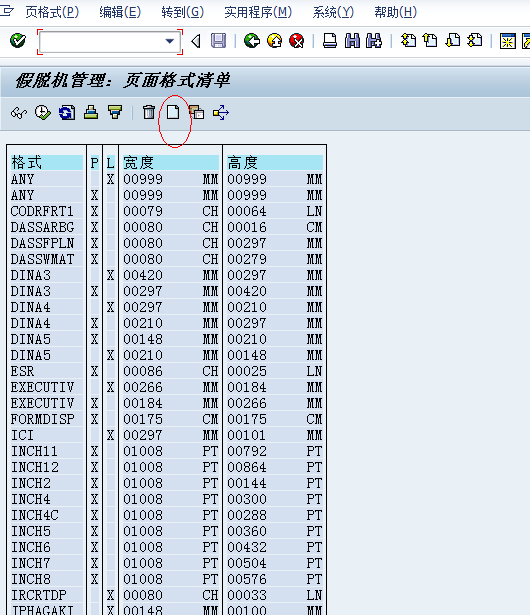Click Find Next binoculars-plus icon

[374, 41]
